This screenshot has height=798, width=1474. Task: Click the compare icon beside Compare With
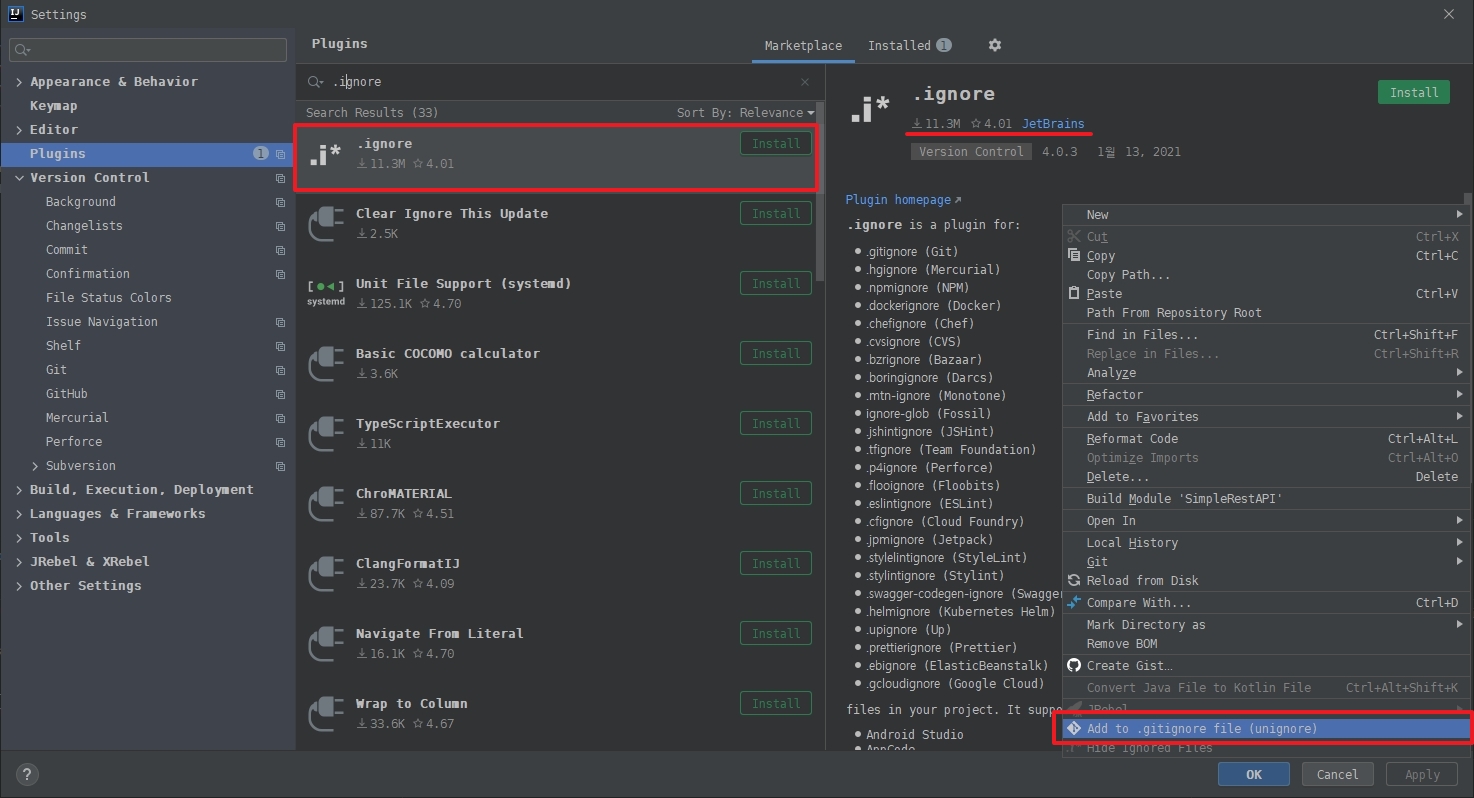[1074, 602]
